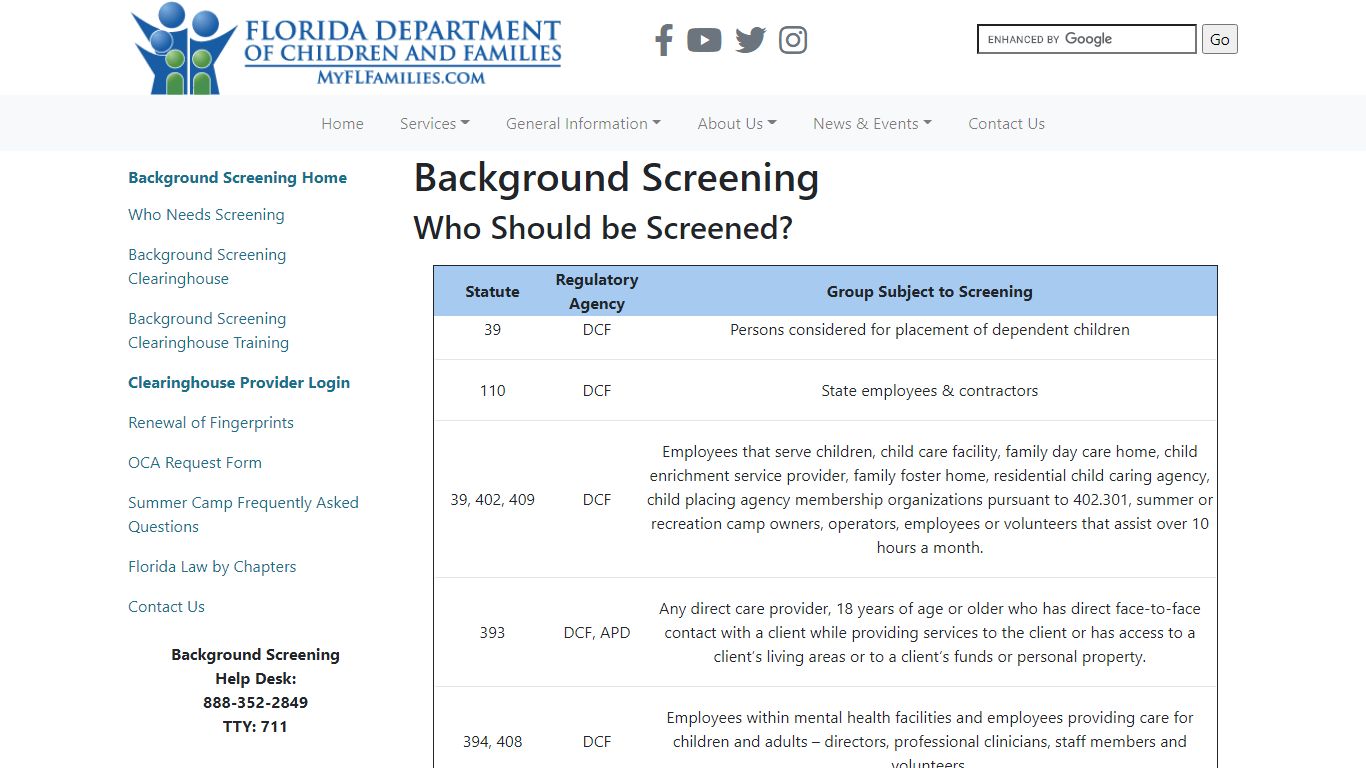Open Background Screening Clearinghouse Training link
The width and height of the screenshot is (1366, 768).
pyautogui.click(x=208, y=331)
